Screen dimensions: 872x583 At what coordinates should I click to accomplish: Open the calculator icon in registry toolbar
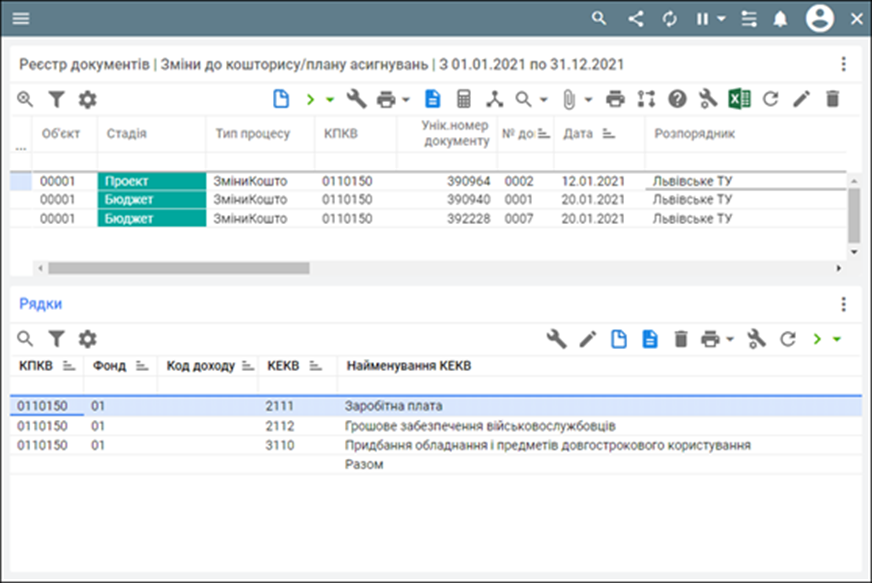tap(463, 99)
